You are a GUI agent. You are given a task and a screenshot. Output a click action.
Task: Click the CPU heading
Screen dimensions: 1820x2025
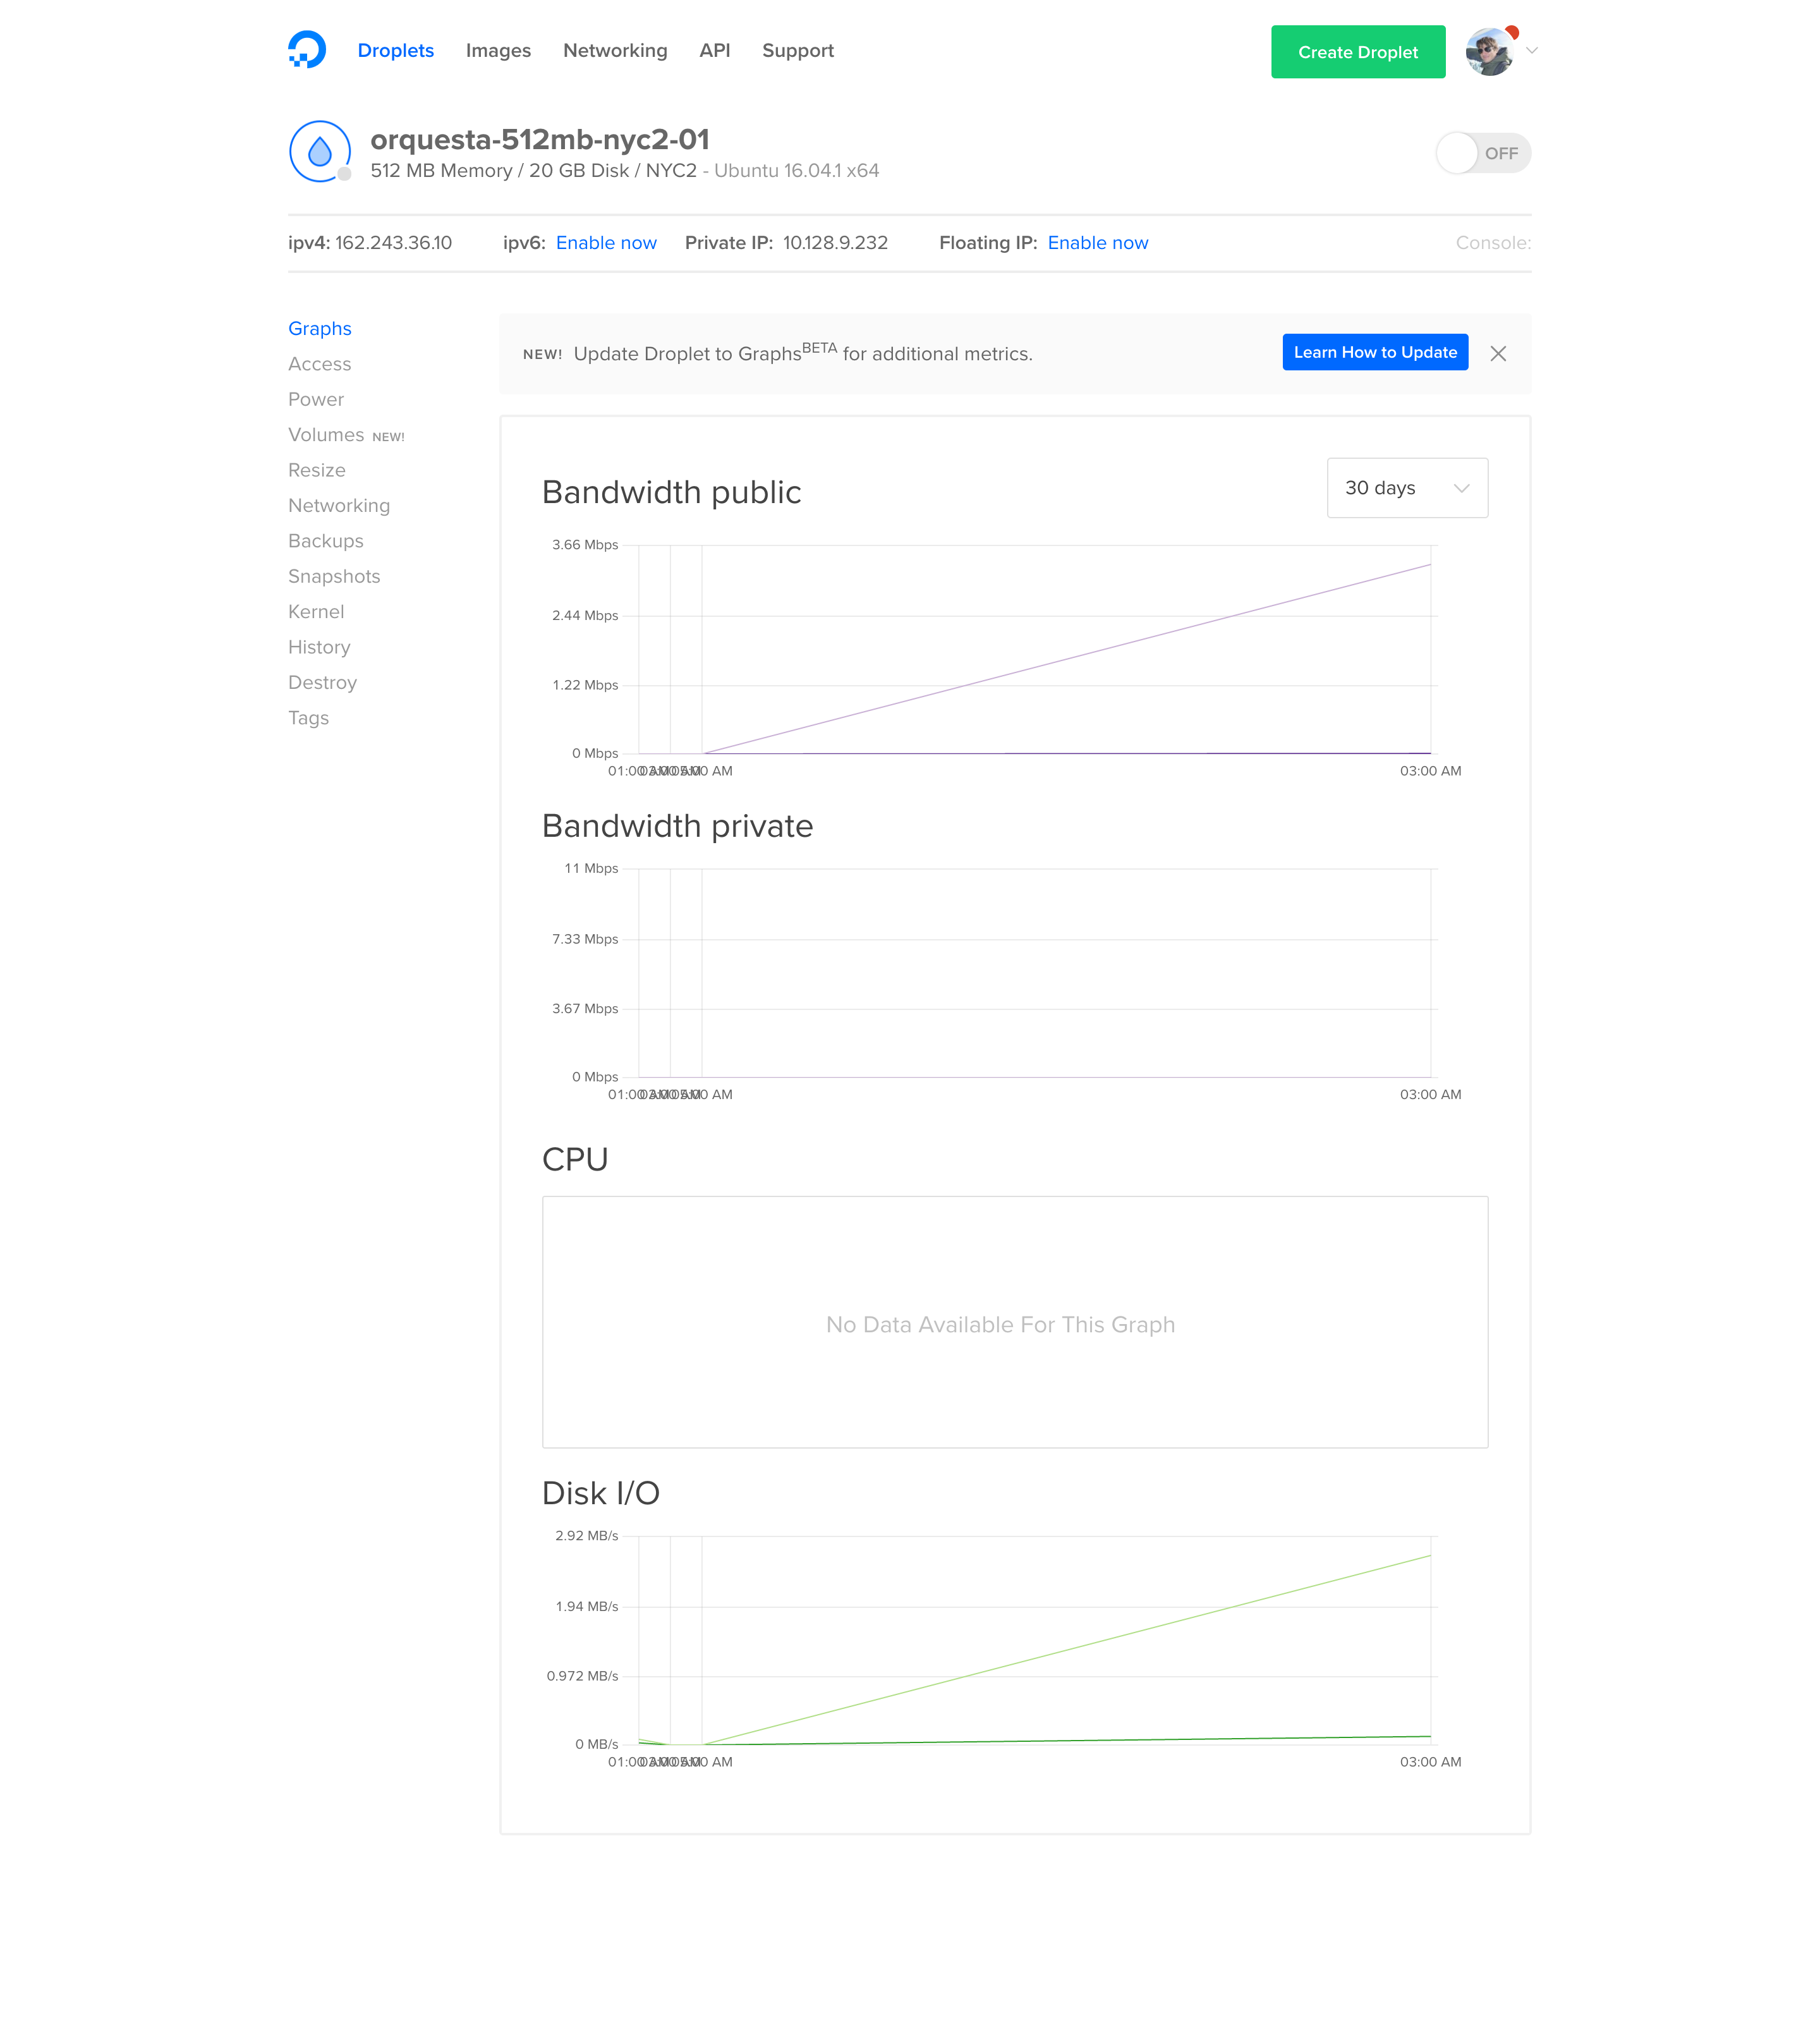point(575,1159)
